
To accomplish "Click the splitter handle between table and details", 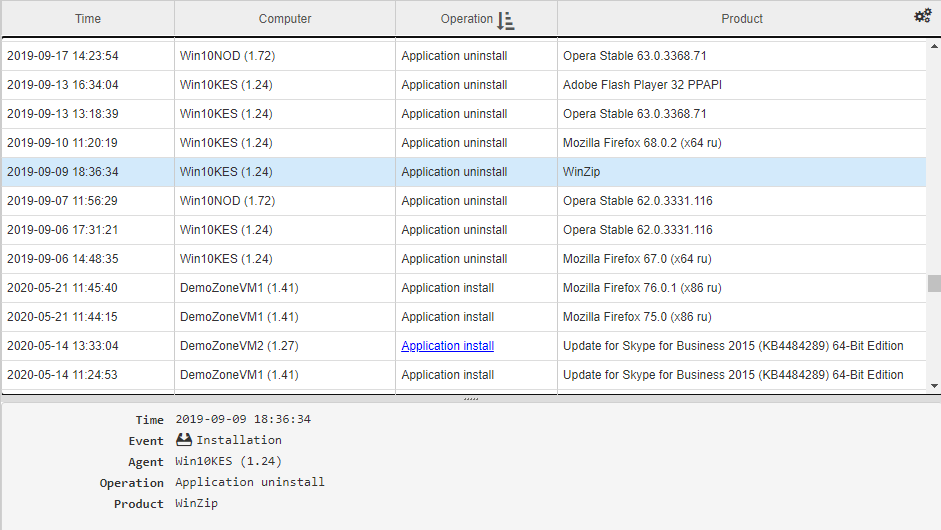I will (470, 399).
